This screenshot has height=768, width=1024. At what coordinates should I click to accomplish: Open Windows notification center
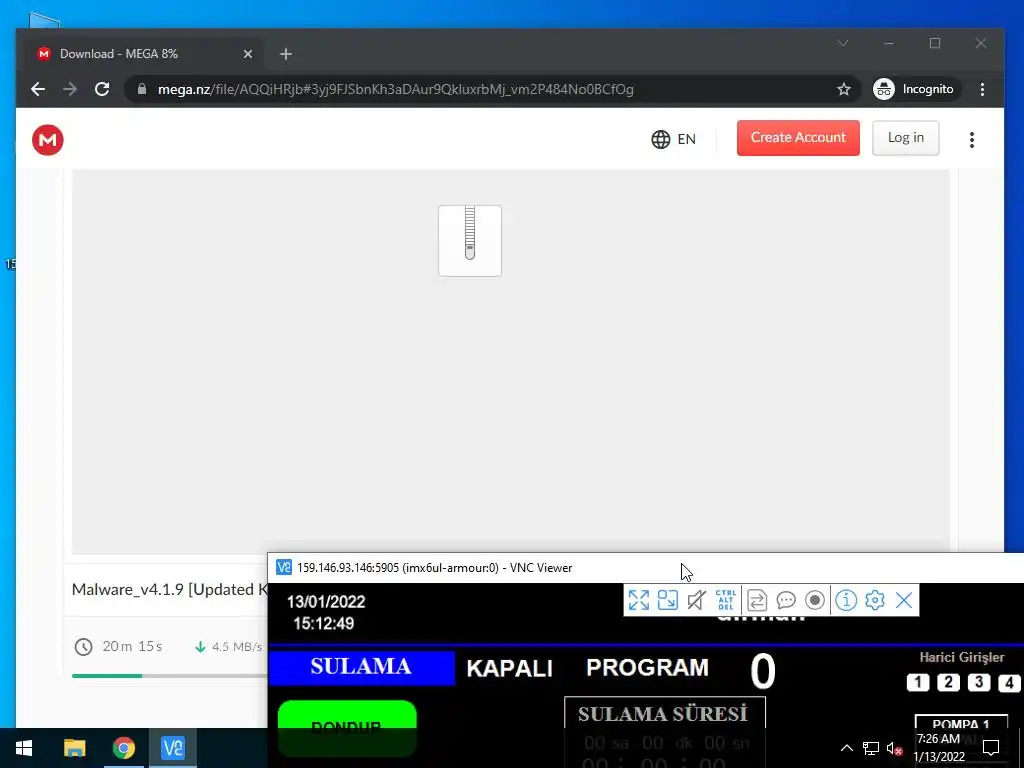[x=991, y=748]
